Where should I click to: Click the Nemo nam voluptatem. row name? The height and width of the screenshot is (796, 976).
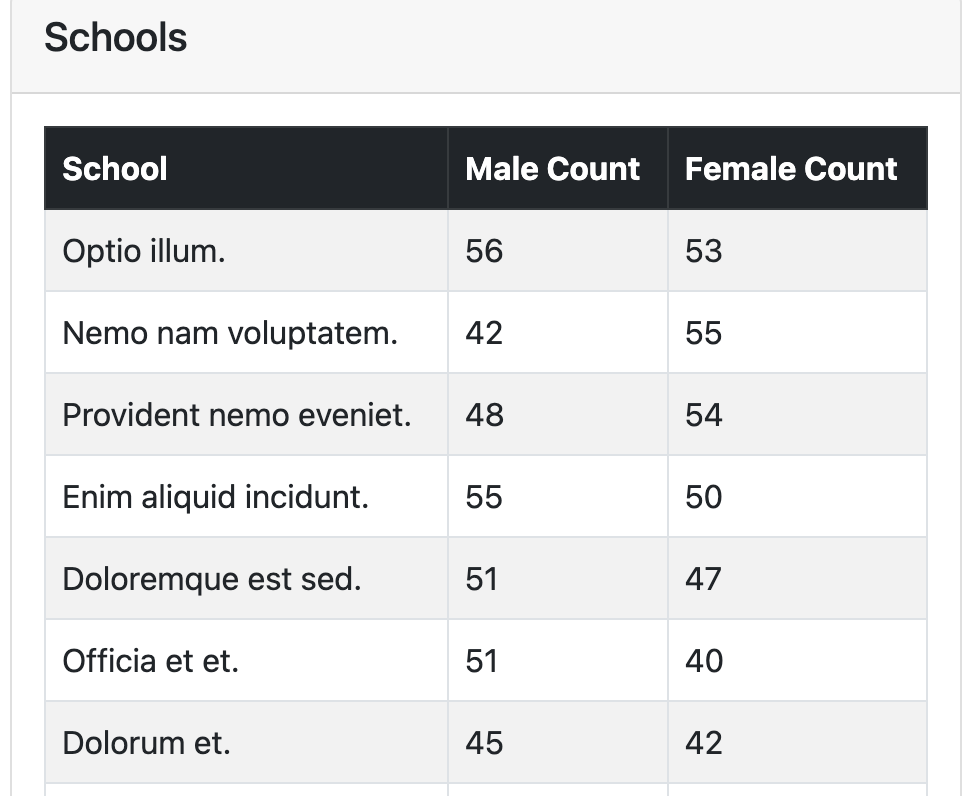point(230,333)
